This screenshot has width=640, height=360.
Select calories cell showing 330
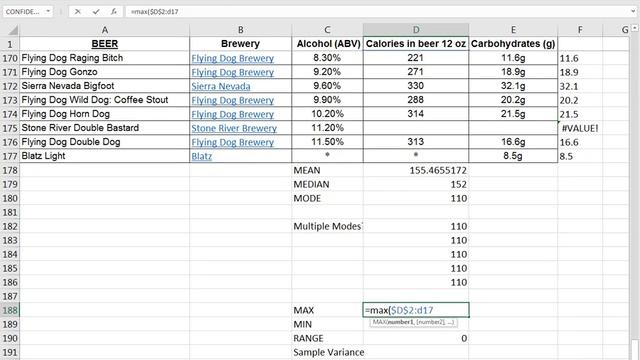[x=416, y=86]
